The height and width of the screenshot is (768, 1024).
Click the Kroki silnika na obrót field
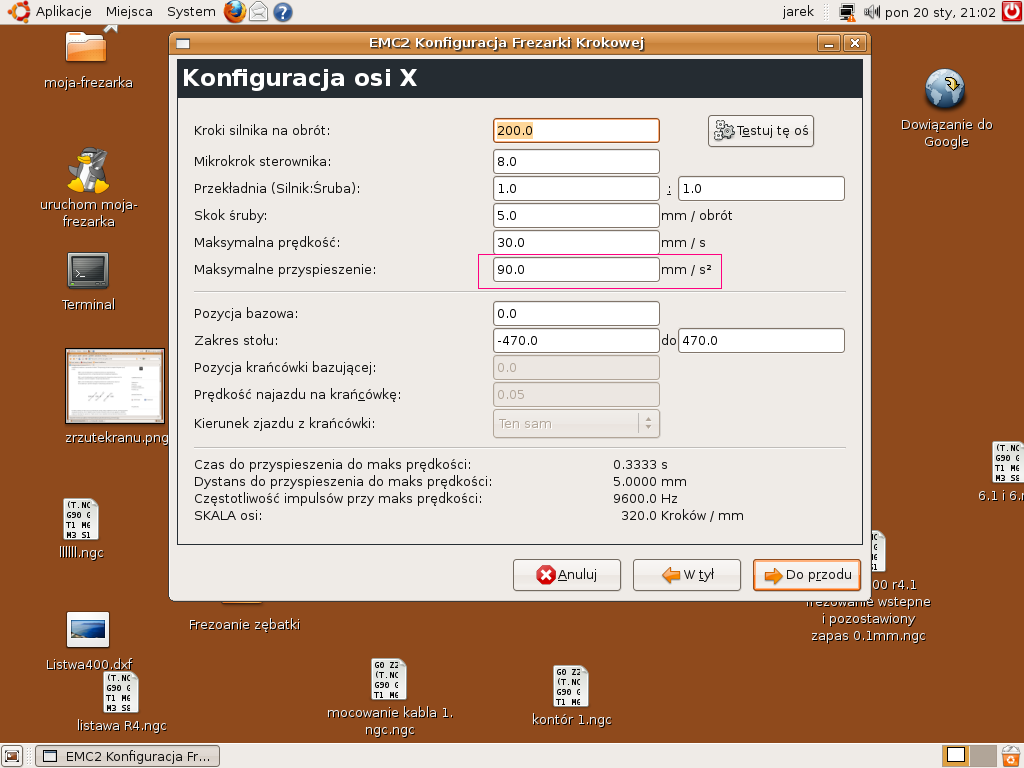click(x=576, y=131)
